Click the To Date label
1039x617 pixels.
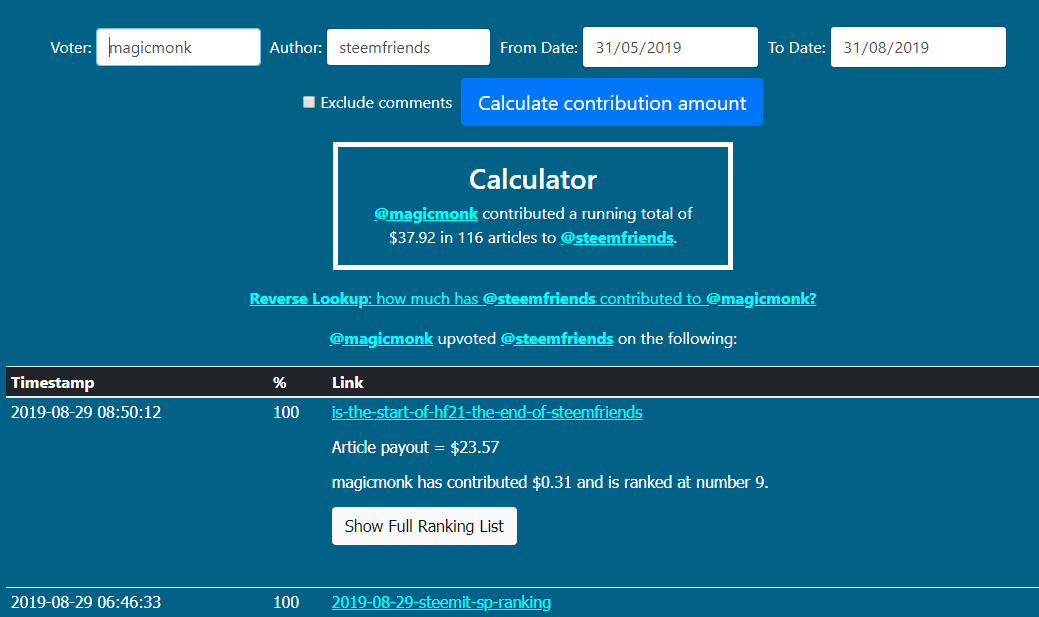[x=796, y=48]
